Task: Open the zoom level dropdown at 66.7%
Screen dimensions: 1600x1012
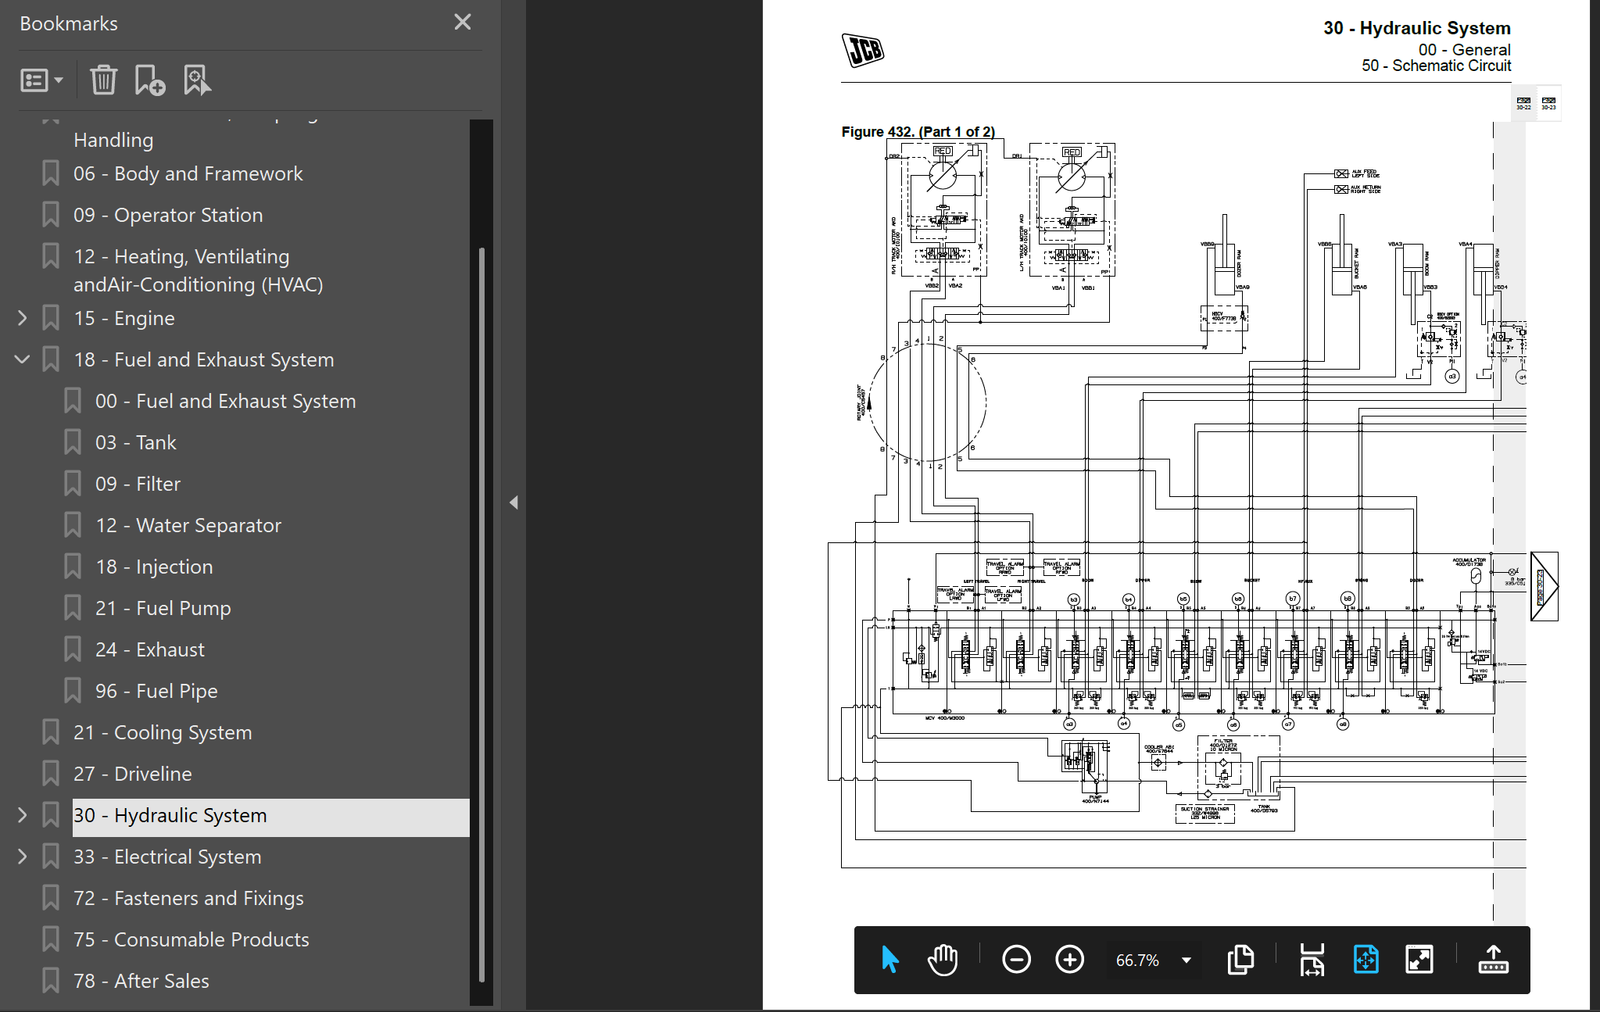Action: click(1186, 961)
